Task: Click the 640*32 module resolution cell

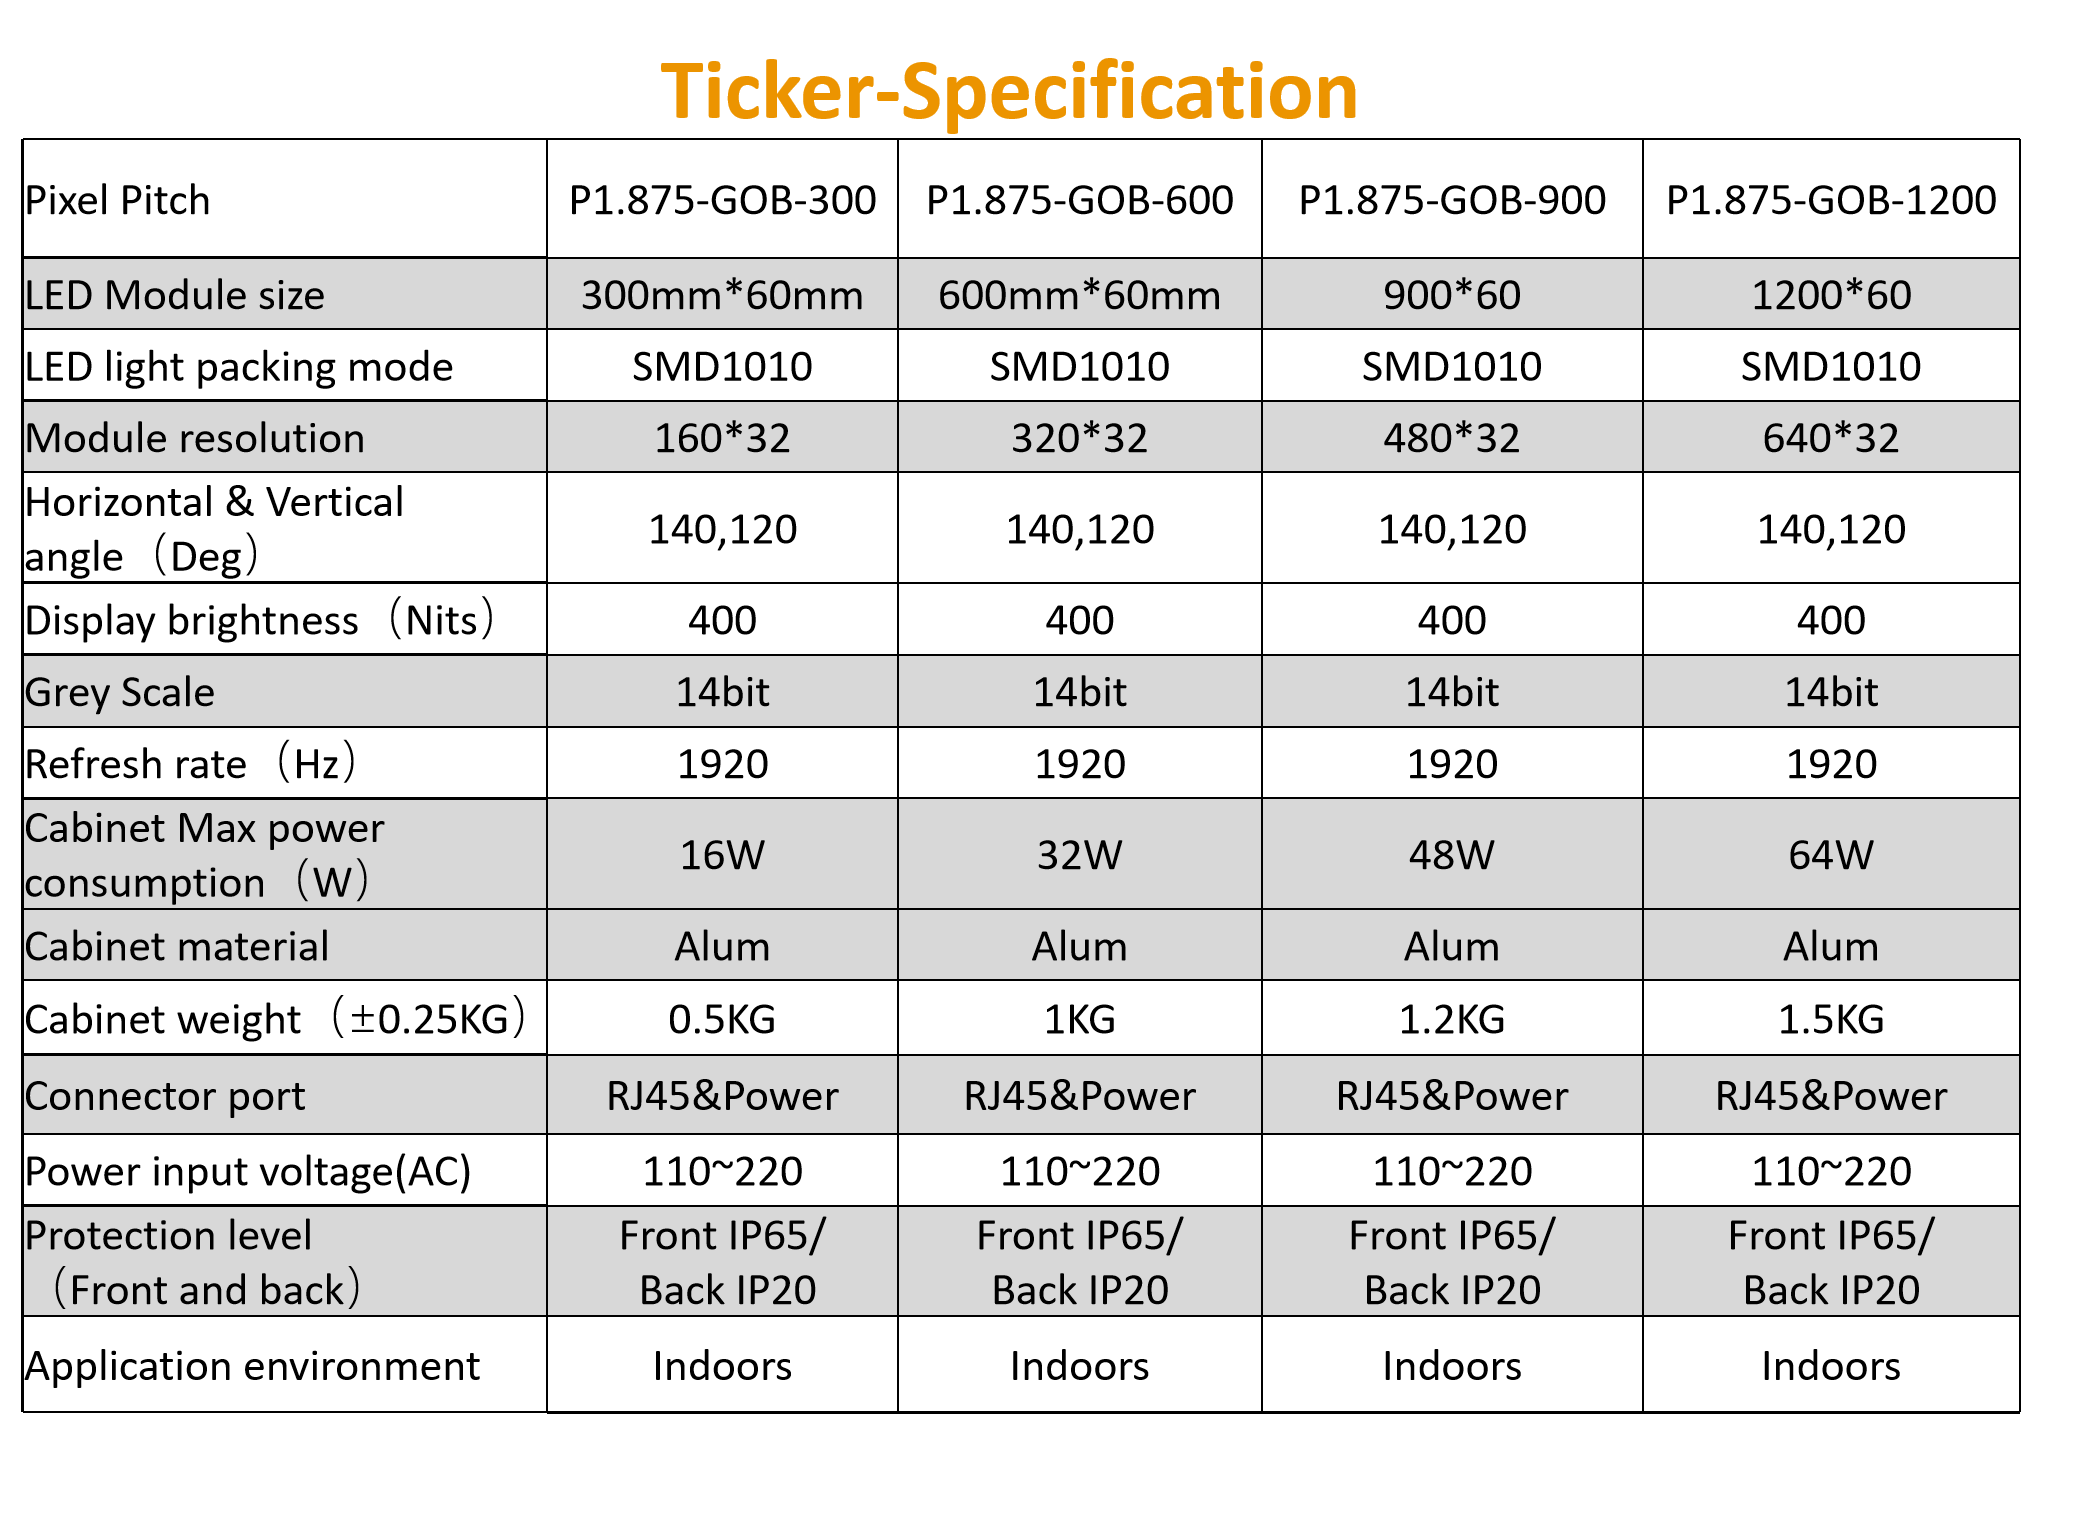Action: click(1830, 438)
